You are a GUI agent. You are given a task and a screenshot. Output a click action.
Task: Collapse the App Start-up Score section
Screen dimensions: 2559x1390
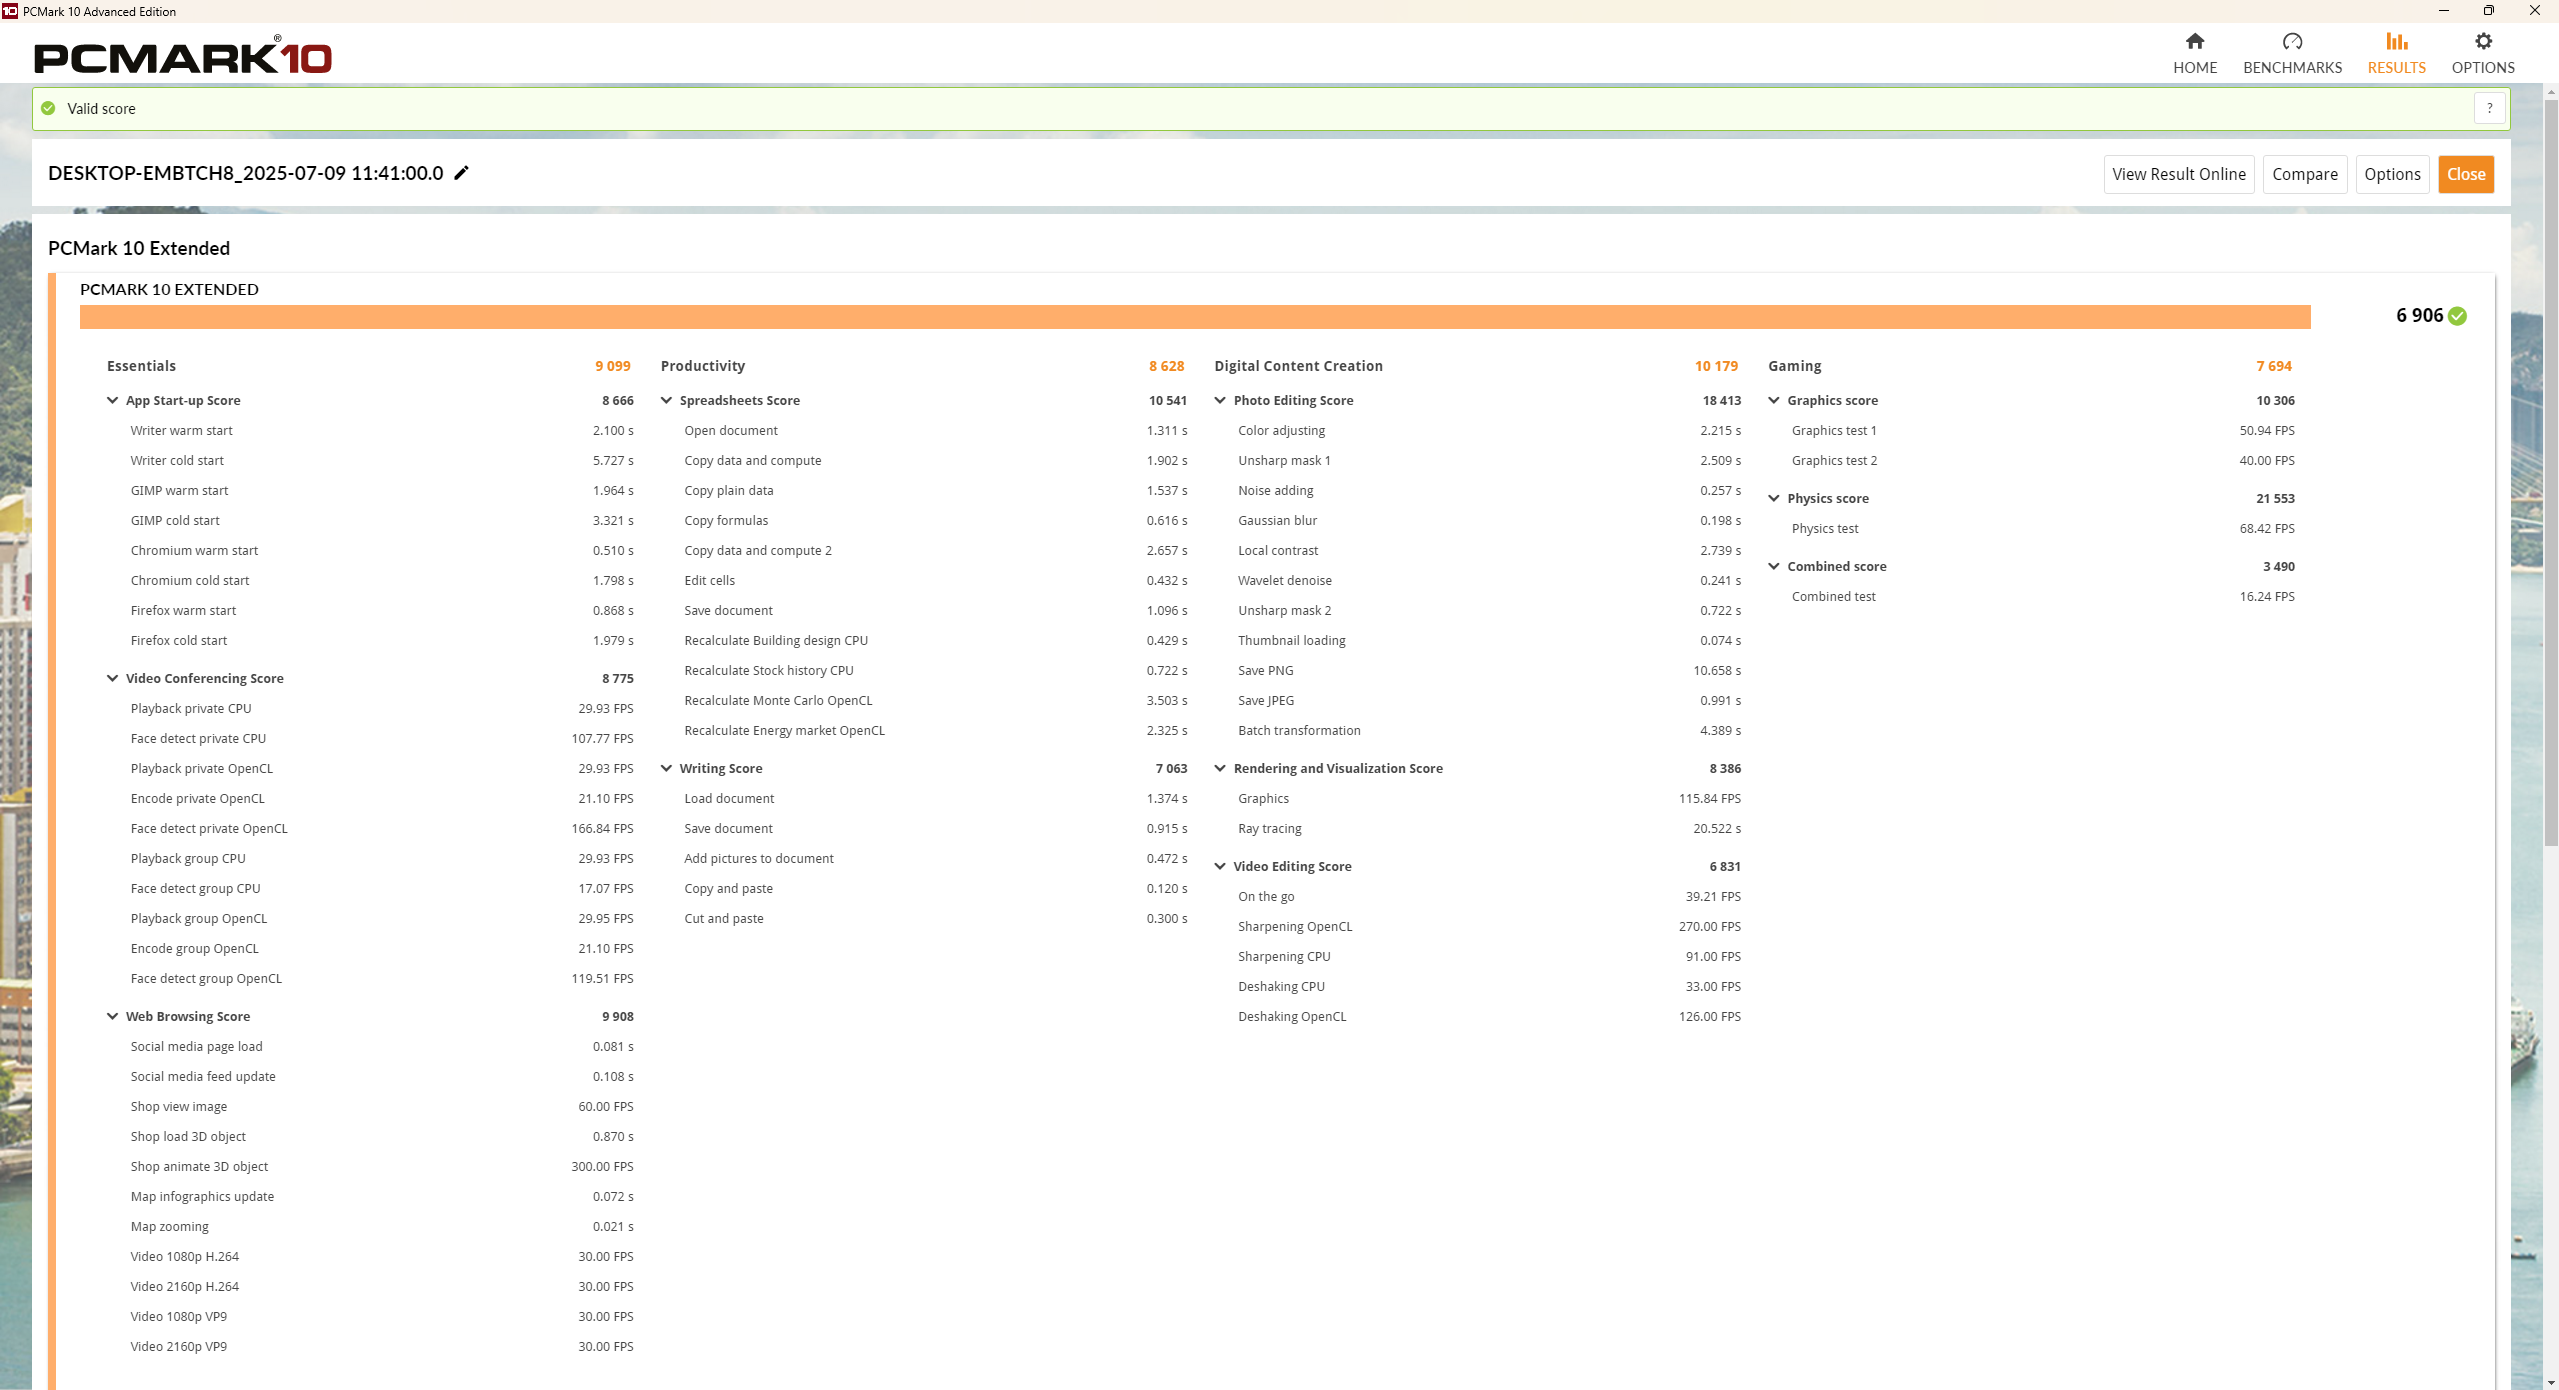[x=113, y=400]
